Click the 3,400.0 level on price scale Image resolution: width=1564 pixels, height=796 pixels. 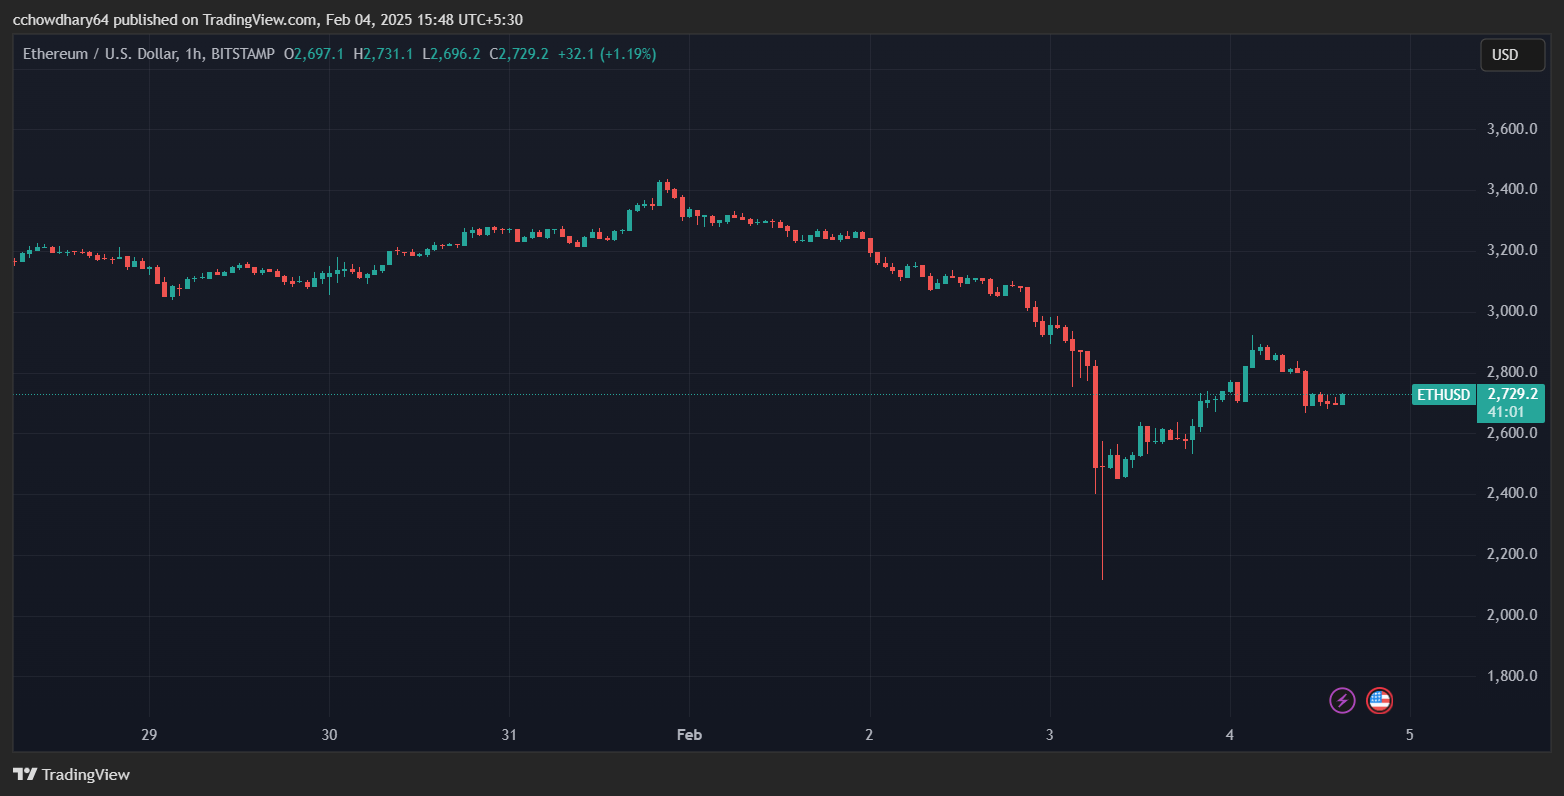pos(1511,188)
